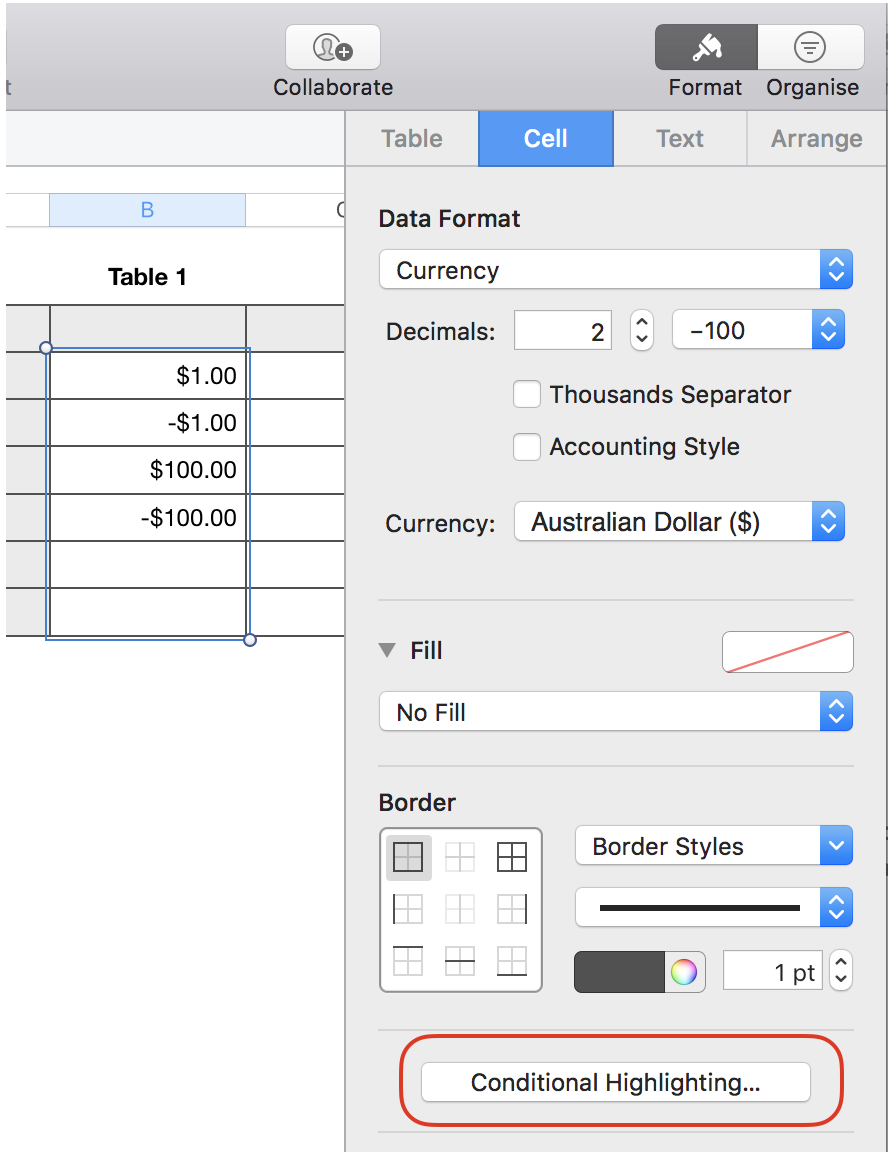
Task: Choose the bottom border grid icon
Action: click(512, 961)
